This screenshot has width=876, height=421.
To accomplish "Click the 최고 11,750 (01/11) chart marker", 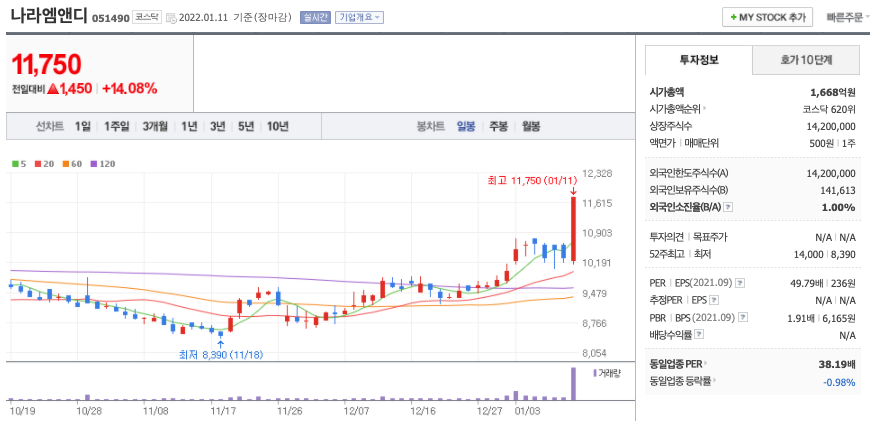I will click(531, 180).
